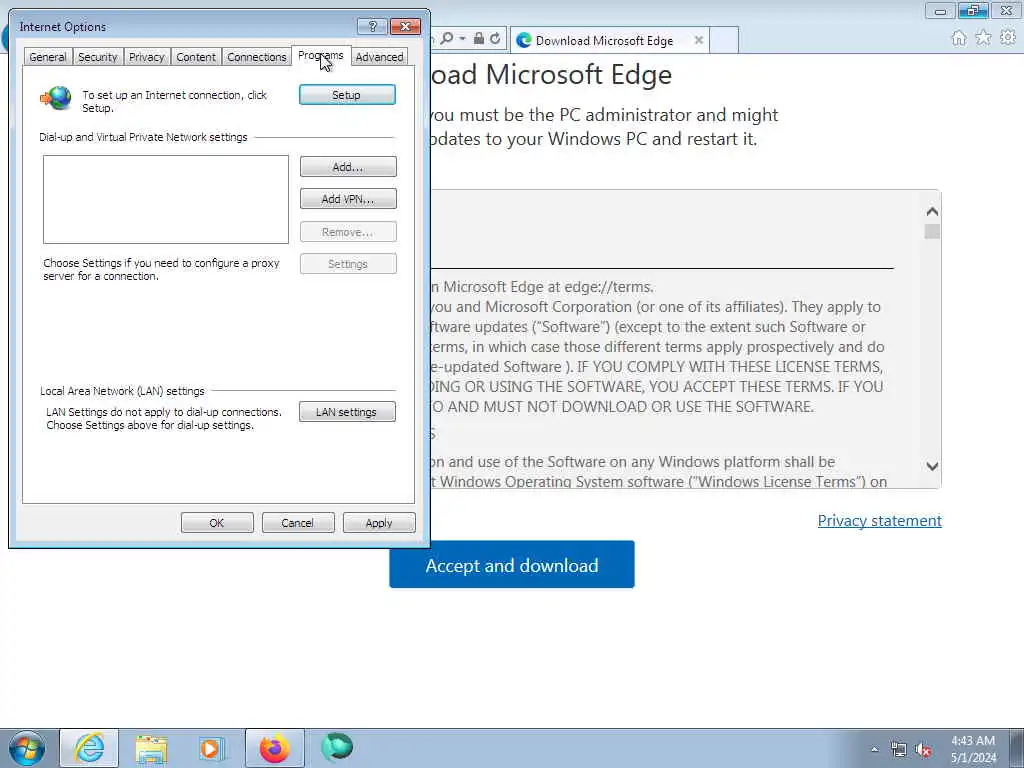Screen dimensions: 1024x768
Task: Show hidden system tray icons
Action: tap(874, 750)
